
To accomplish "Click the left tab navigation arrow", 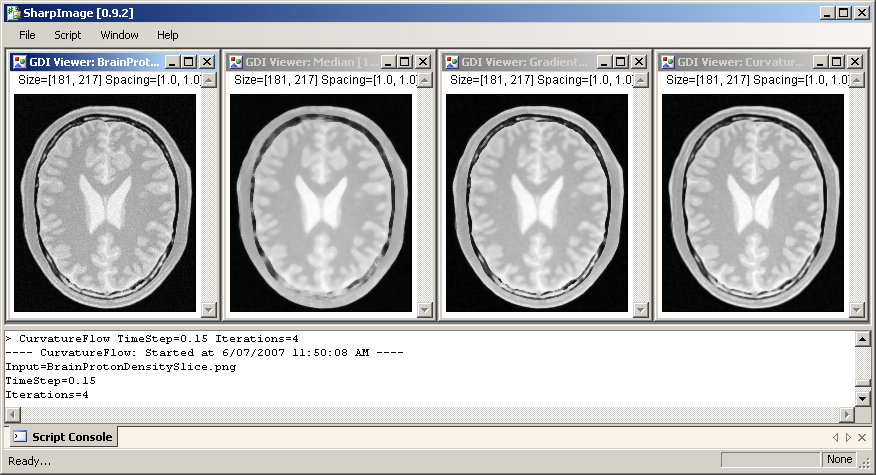I will [836, 437].
